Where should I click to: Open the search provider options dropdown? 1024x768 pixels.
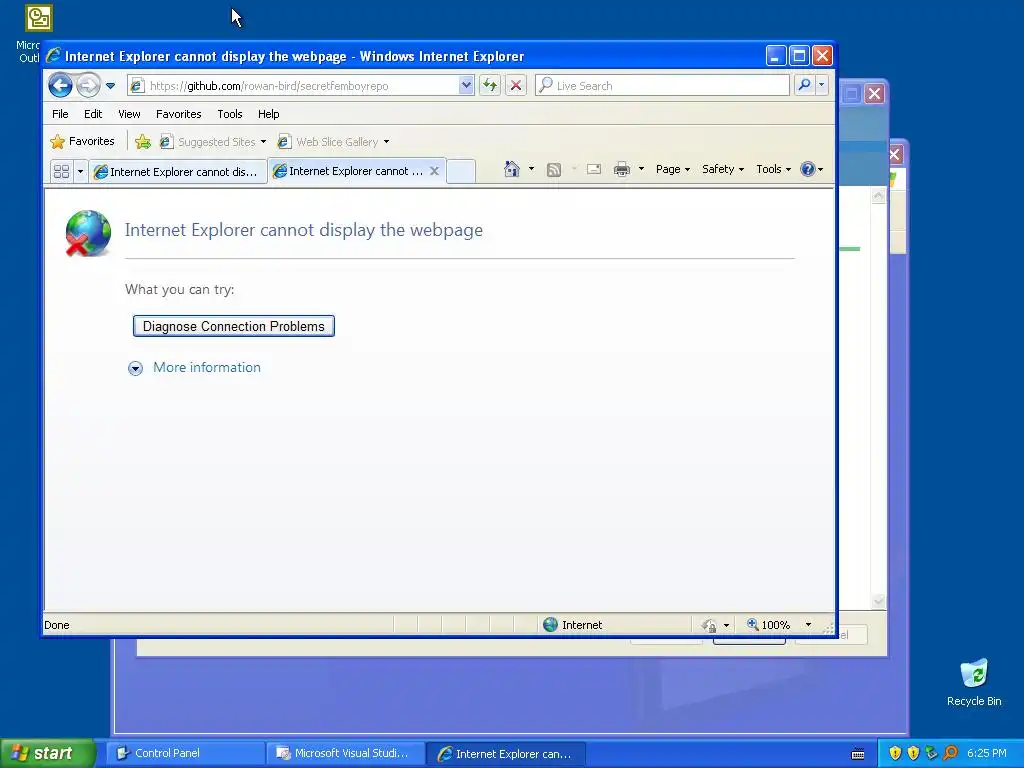click(x=822, y=86)
